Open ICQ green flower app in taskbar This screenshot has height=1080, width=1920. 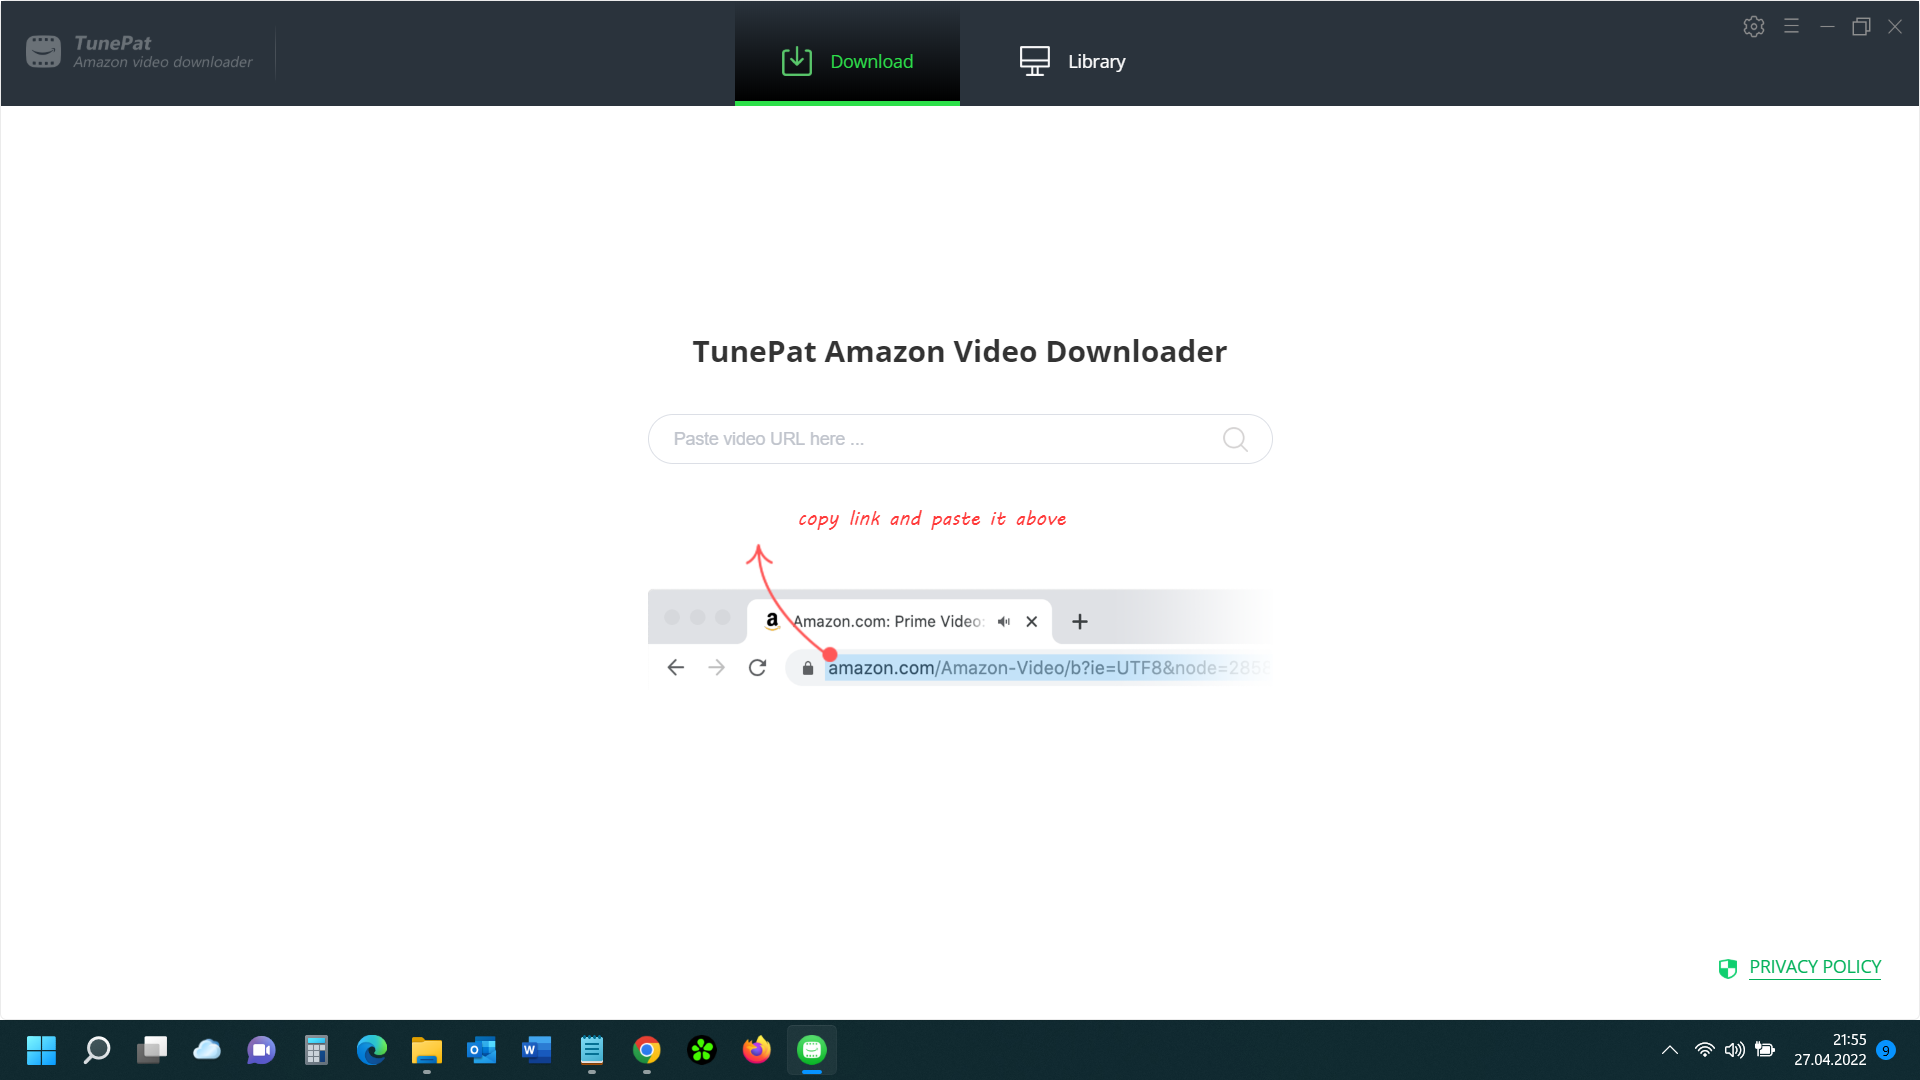tap(702, 1050)
